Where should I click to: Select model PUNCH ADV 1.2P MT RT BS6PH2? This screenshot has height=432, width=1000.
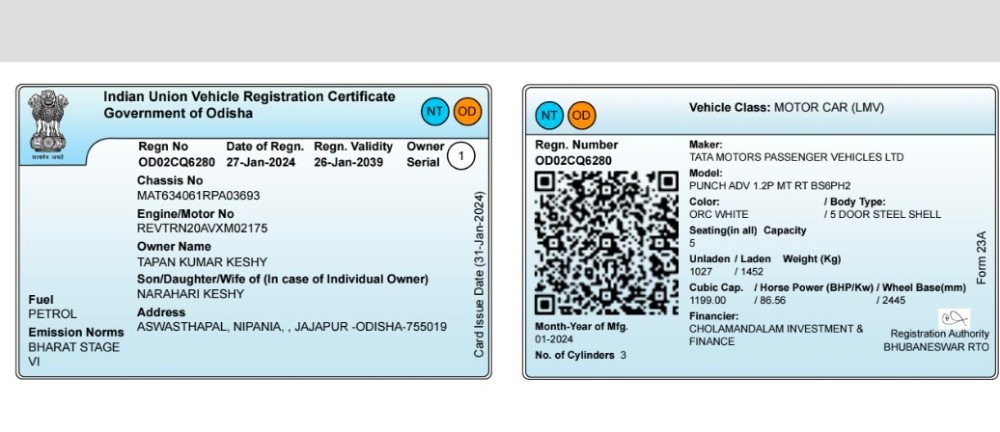coord(770,186)
